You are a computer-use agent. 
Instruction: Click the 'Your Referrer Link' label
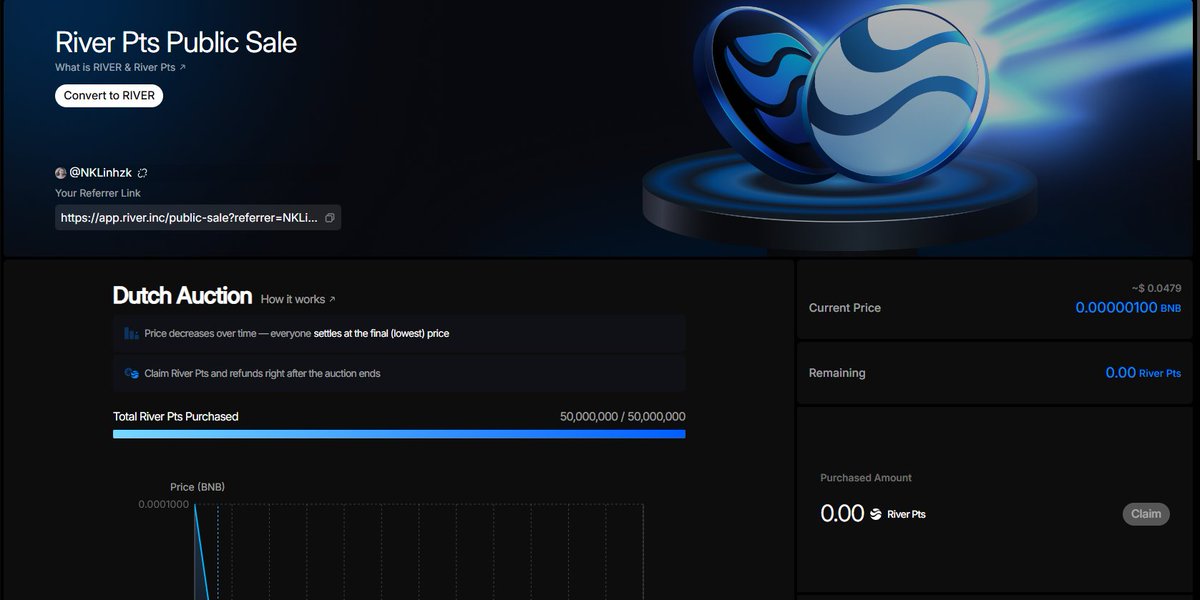[x=98, y=193]
